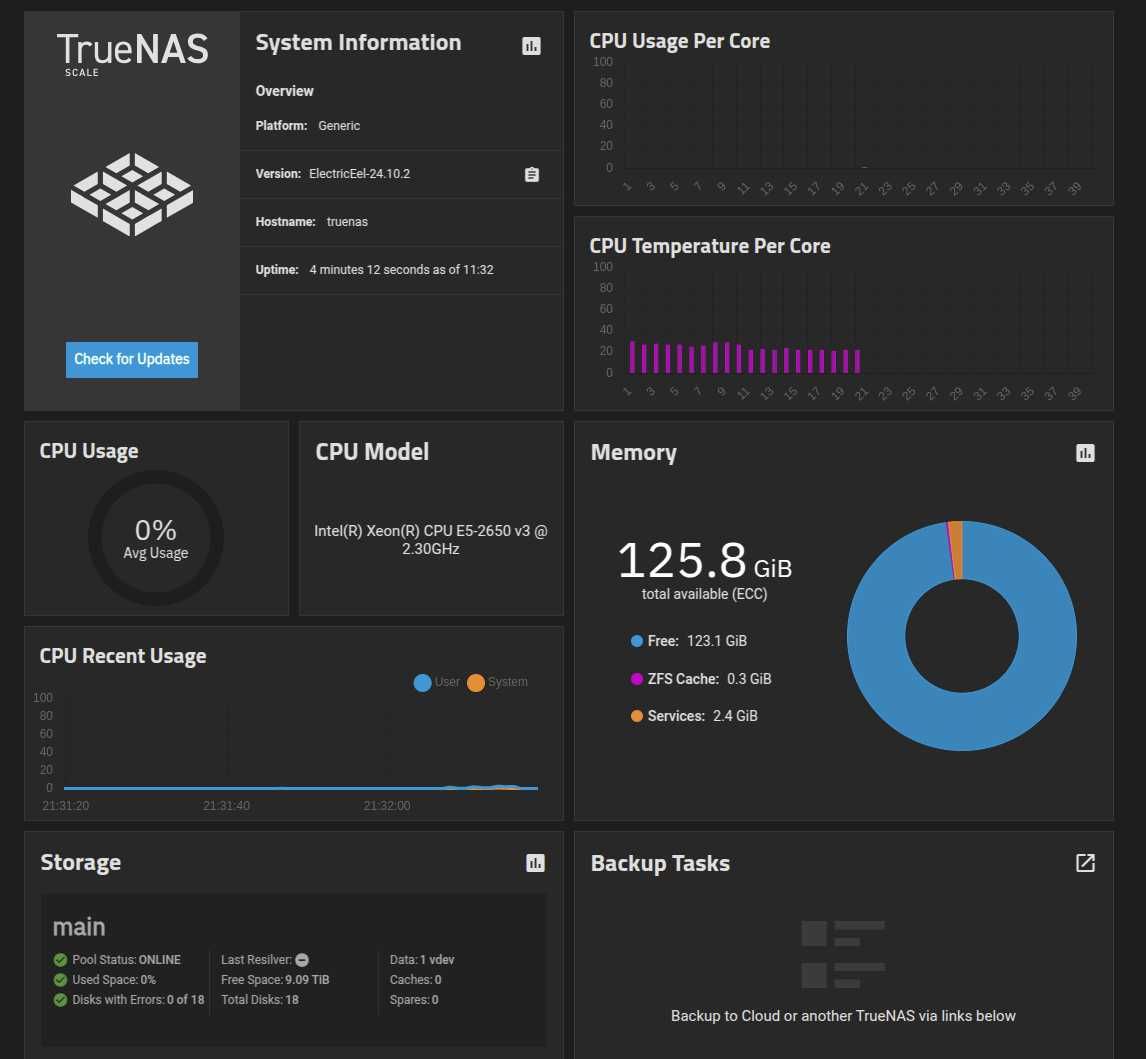Click the Last Resilver minus icon
The image size is (1146, 1059).
[x=302, y=960]
